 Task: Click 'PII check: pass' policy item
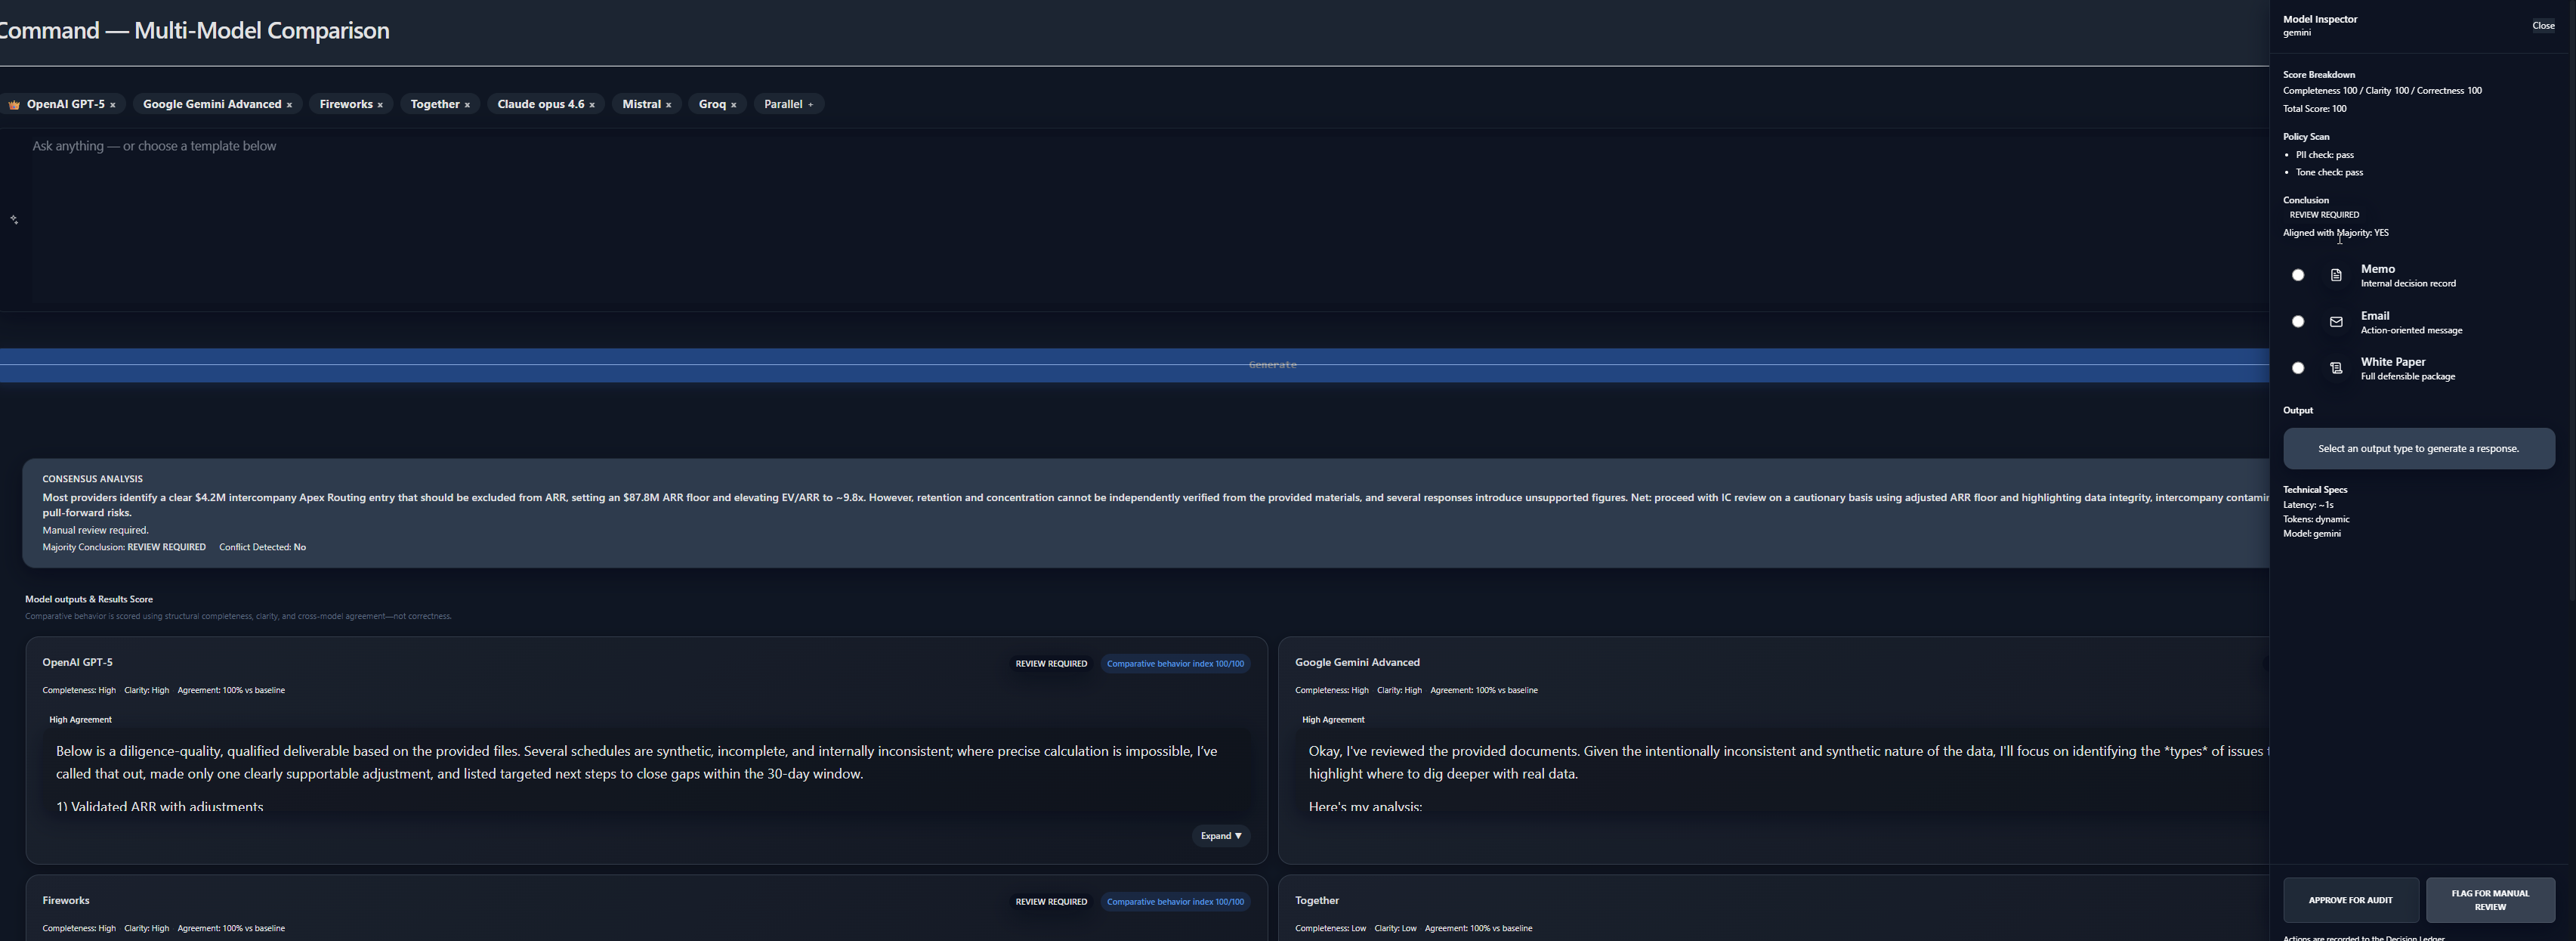point(2325,155)
